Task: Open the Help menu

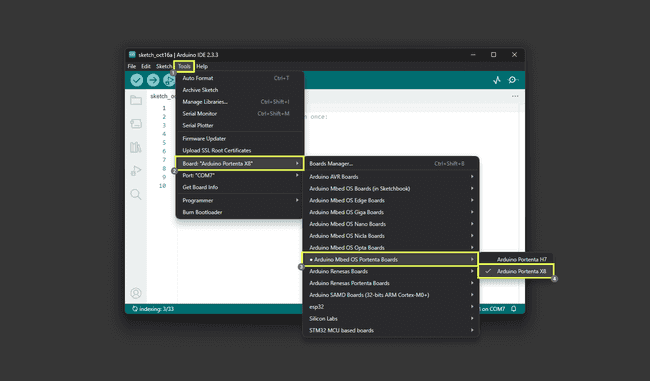Action: [x=202, y=66]
